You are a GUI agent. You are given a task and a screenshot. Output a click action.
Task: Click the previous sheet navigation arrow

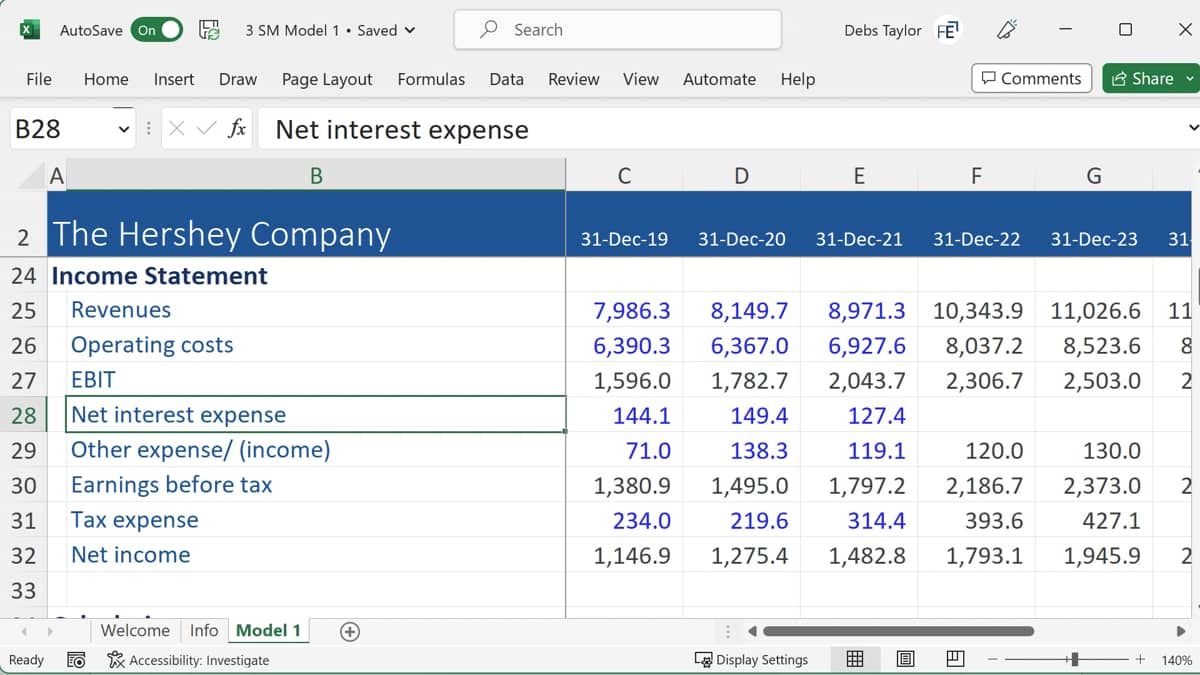click(22, 631)
